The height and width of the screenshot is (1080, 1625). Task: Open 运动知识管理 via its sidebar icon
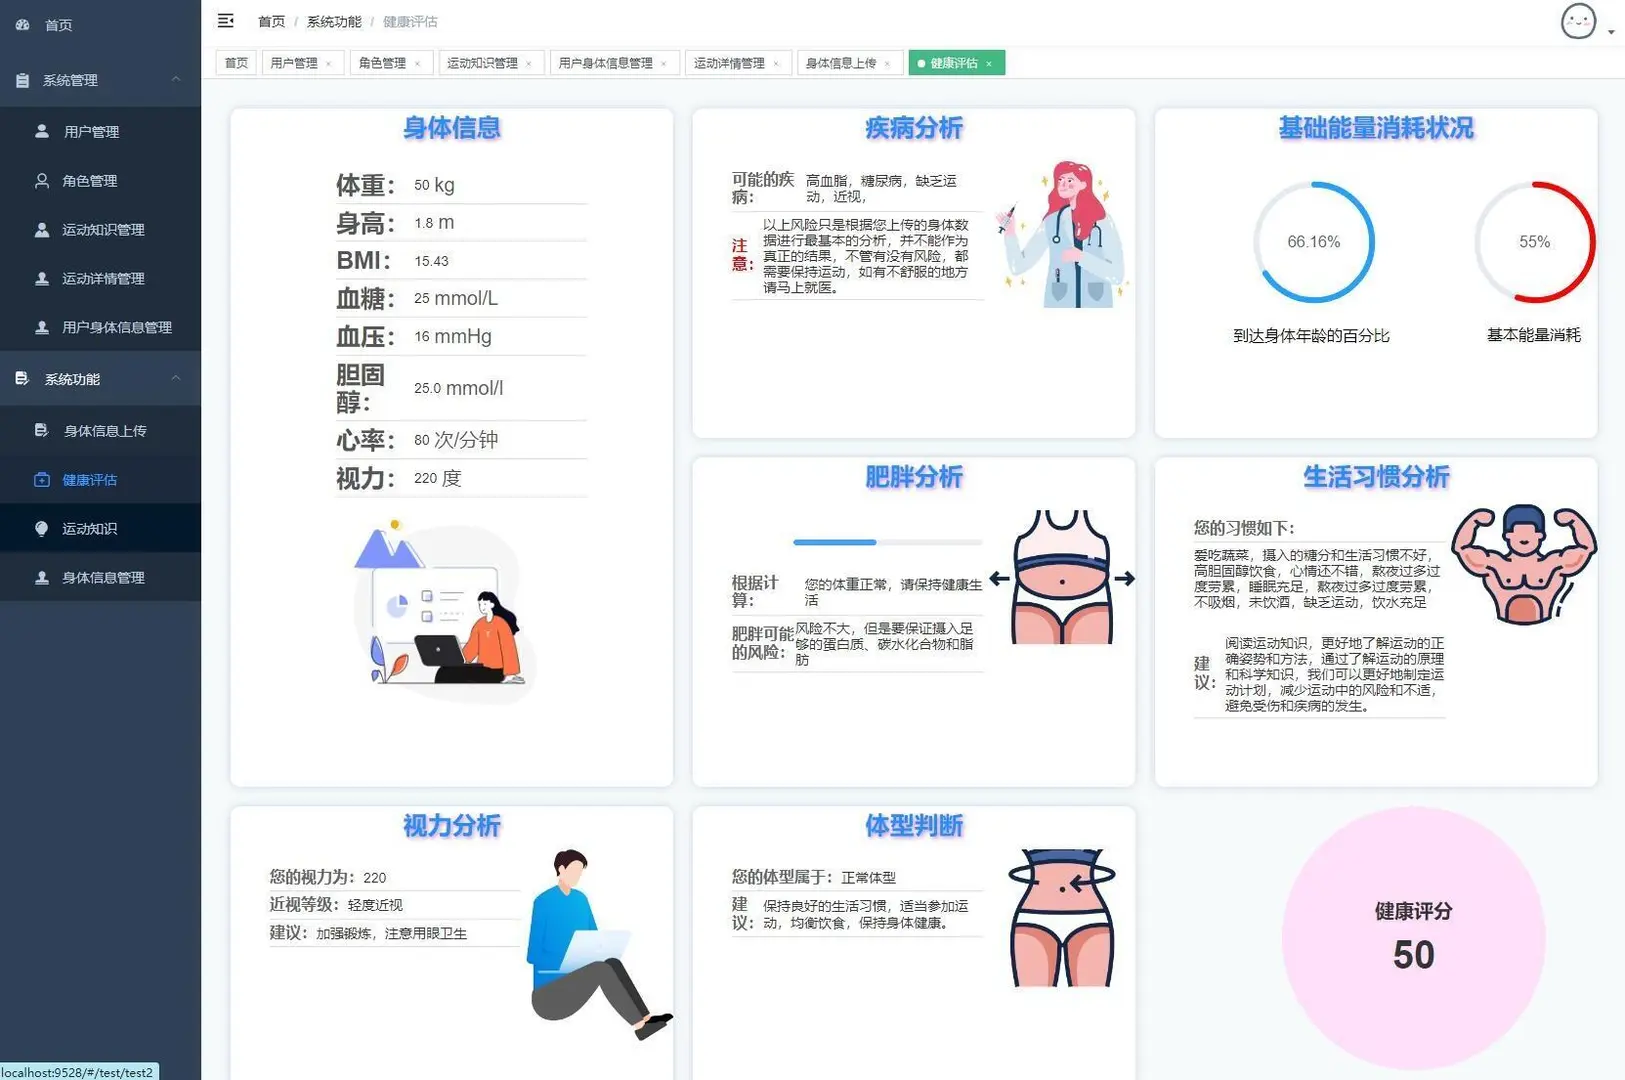click(41, 230)
